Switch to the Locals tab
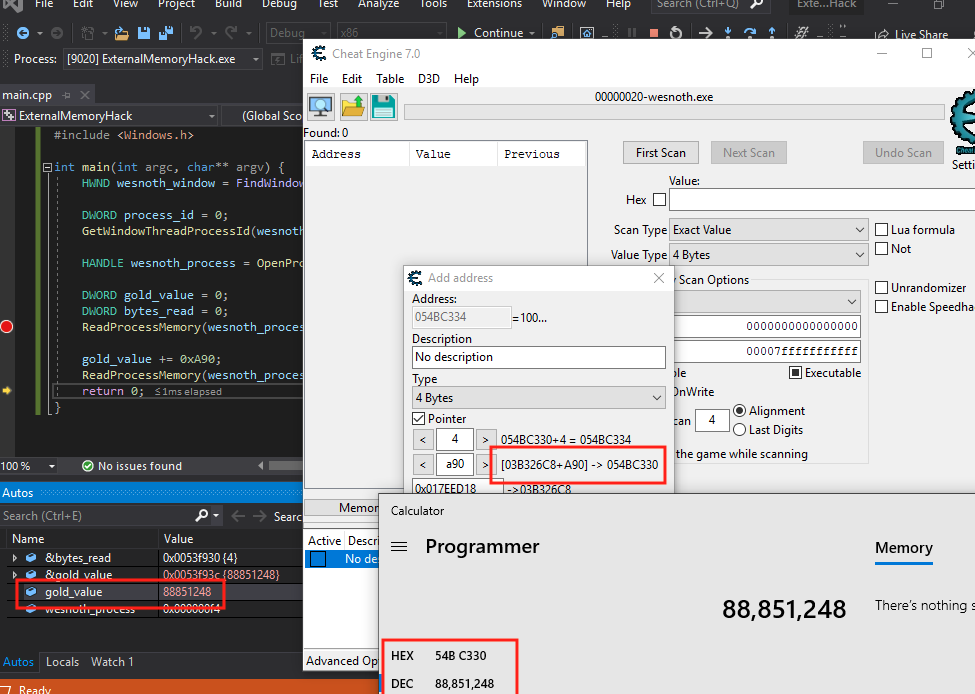This screenshot has width=975, height=694. pyautogui.click(x=62, y=662)
